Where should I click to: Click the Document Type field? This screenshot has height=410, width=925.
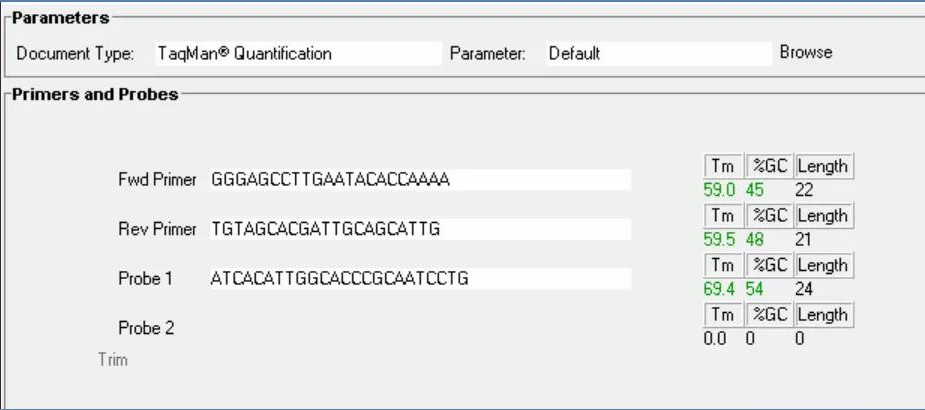(x=297, y=54)
